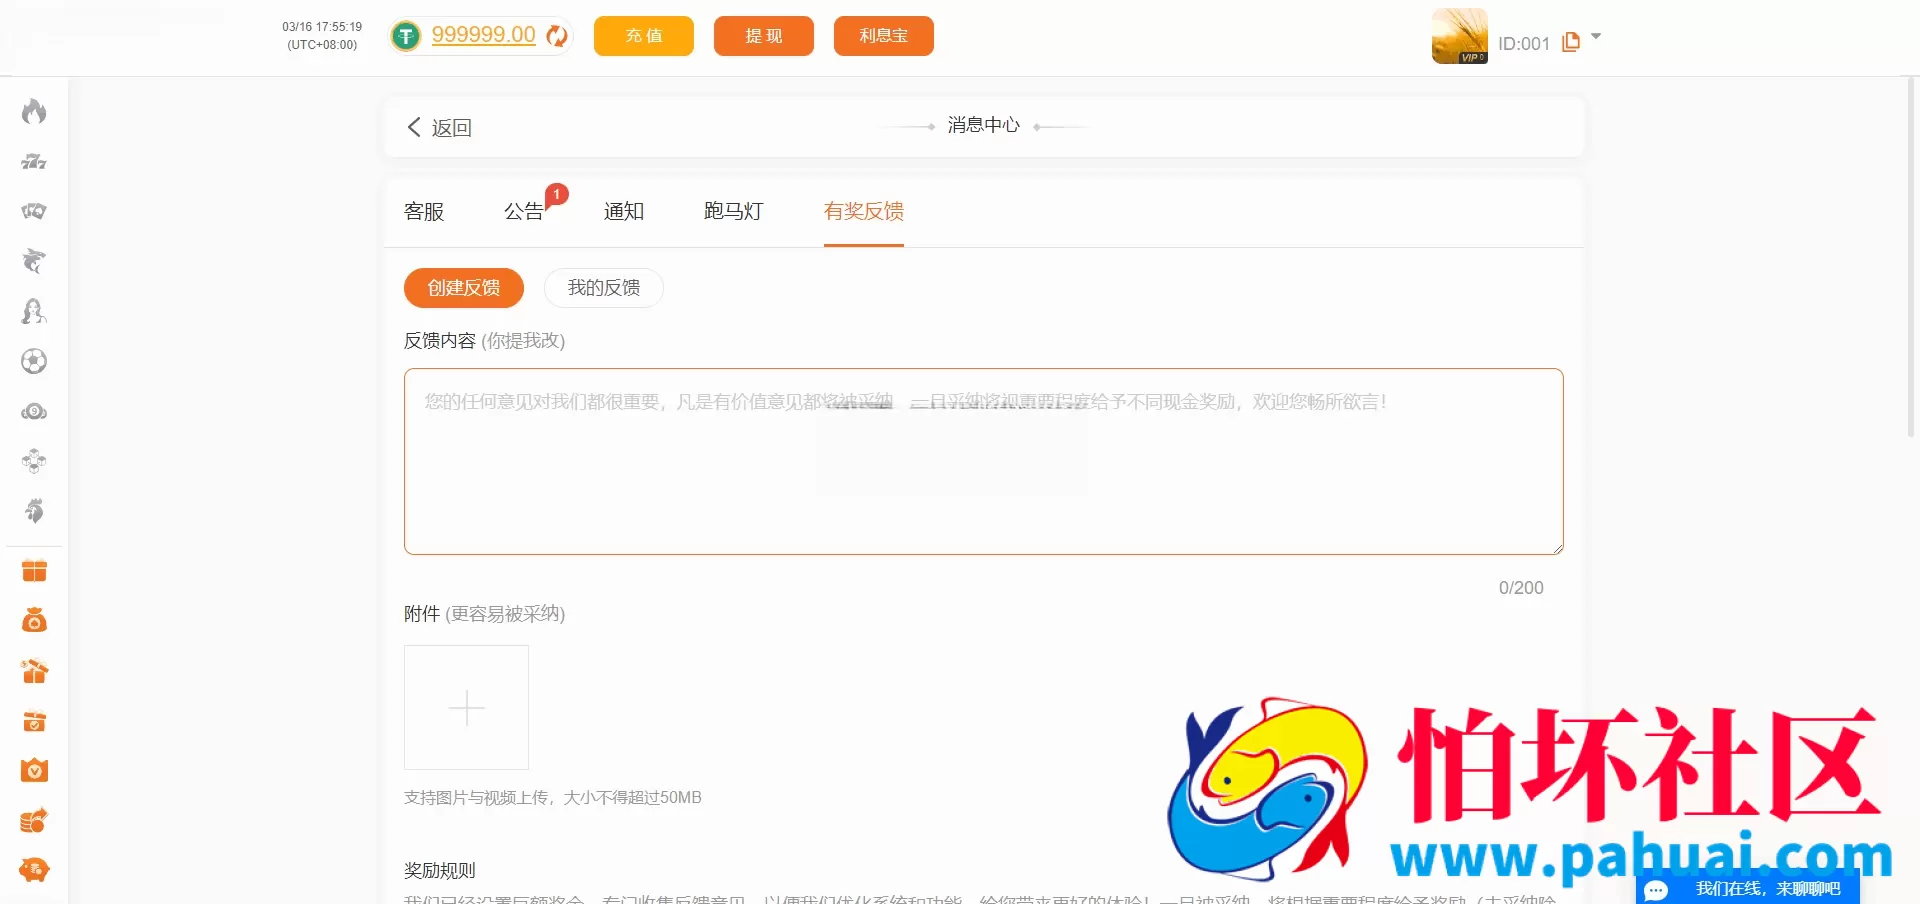Screen dimensions: 1920x904
Task: Expand the account dropdown arrow
Action: point(1596,36)
